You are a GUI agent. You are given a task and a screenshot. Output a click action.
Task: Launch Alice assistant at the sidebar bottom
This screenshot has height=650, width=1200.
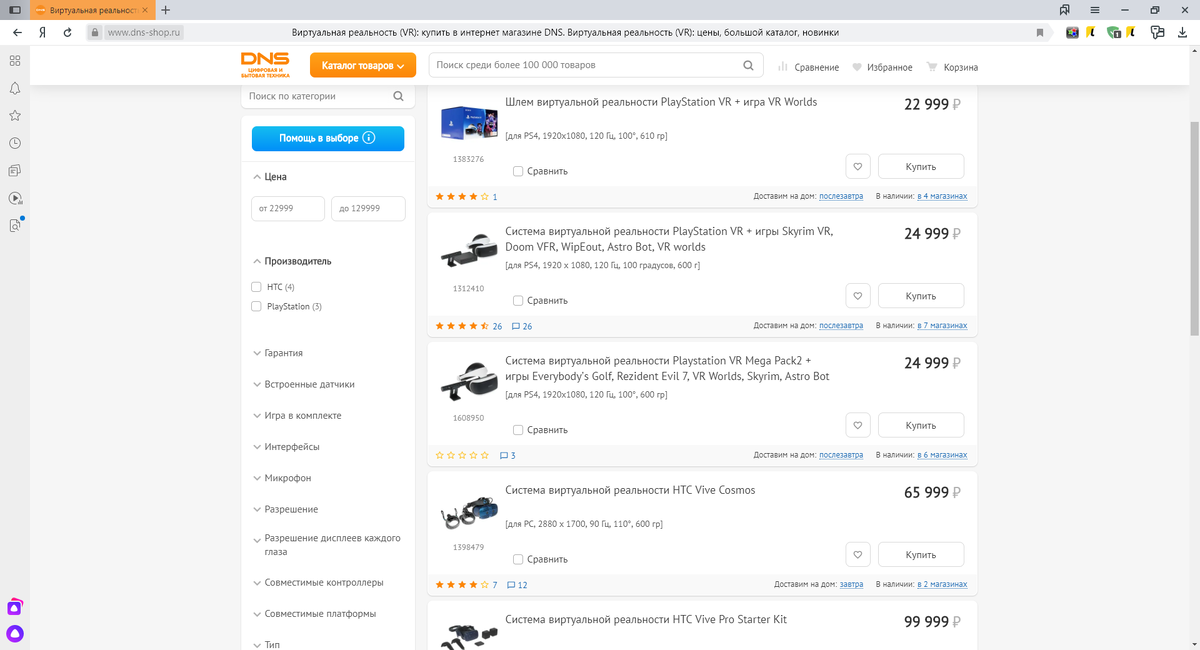click(x=15, y=633)
